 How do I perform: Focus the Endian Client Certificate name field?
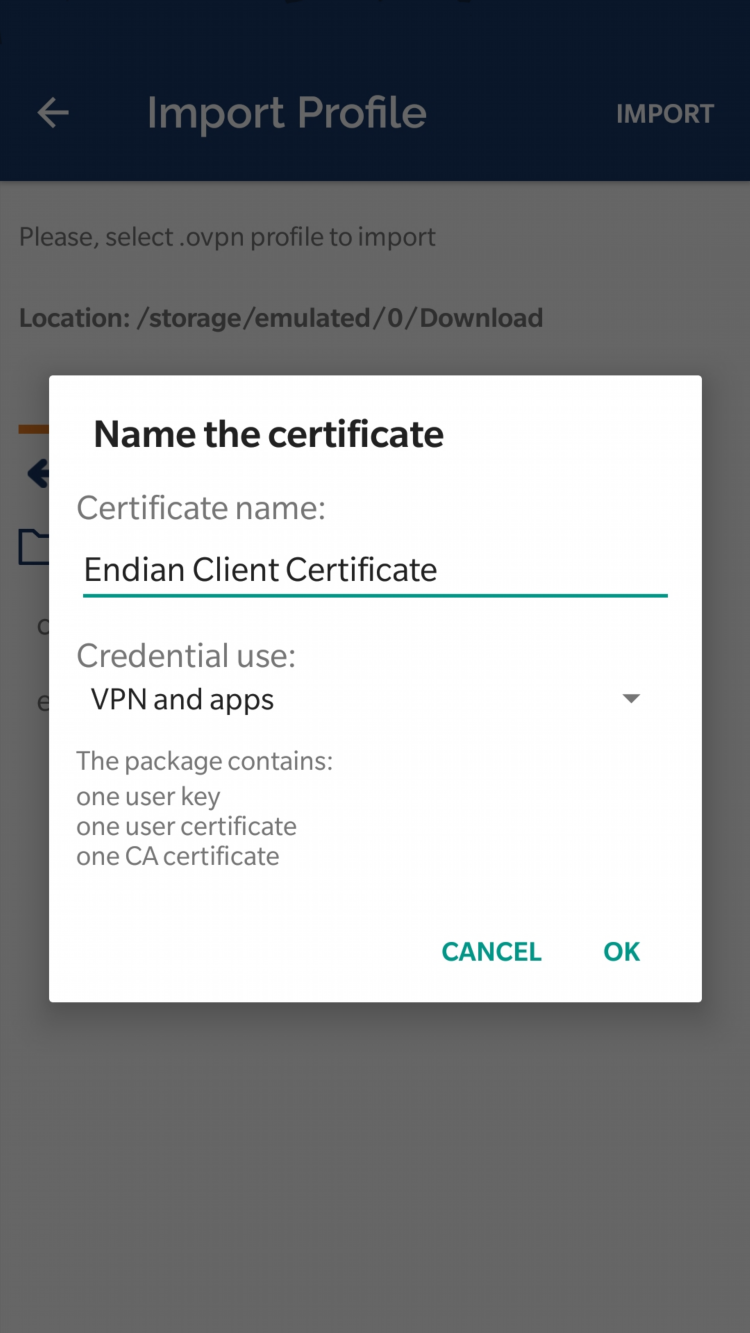[x=375, y=570]
